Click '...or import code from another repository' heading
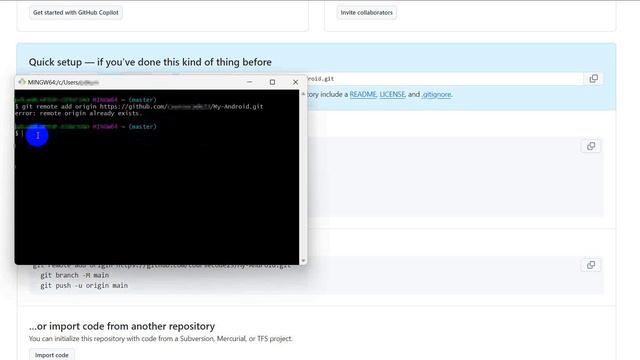Image resolution: width=640 pixels, height=360 pixels. tap(122, 326)
